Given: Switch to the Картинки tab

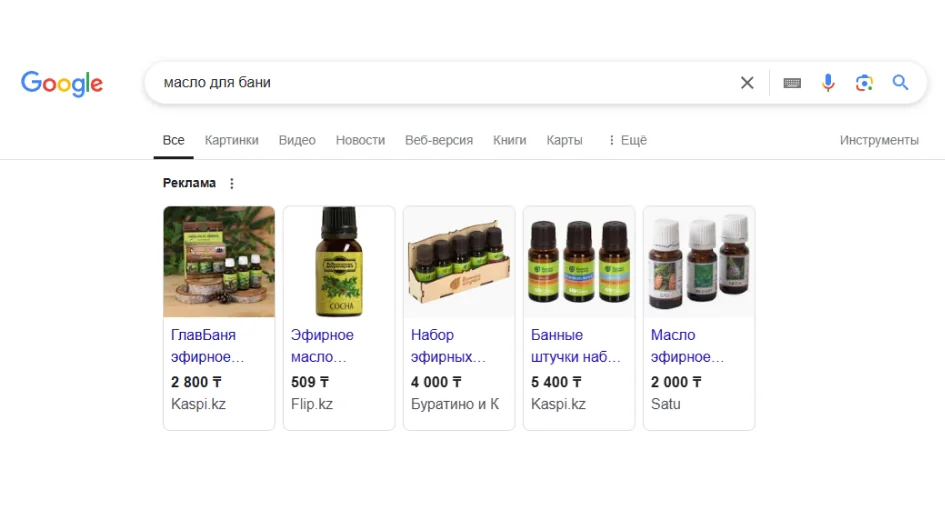Looking at the screenshot, I should coord(231,140).
